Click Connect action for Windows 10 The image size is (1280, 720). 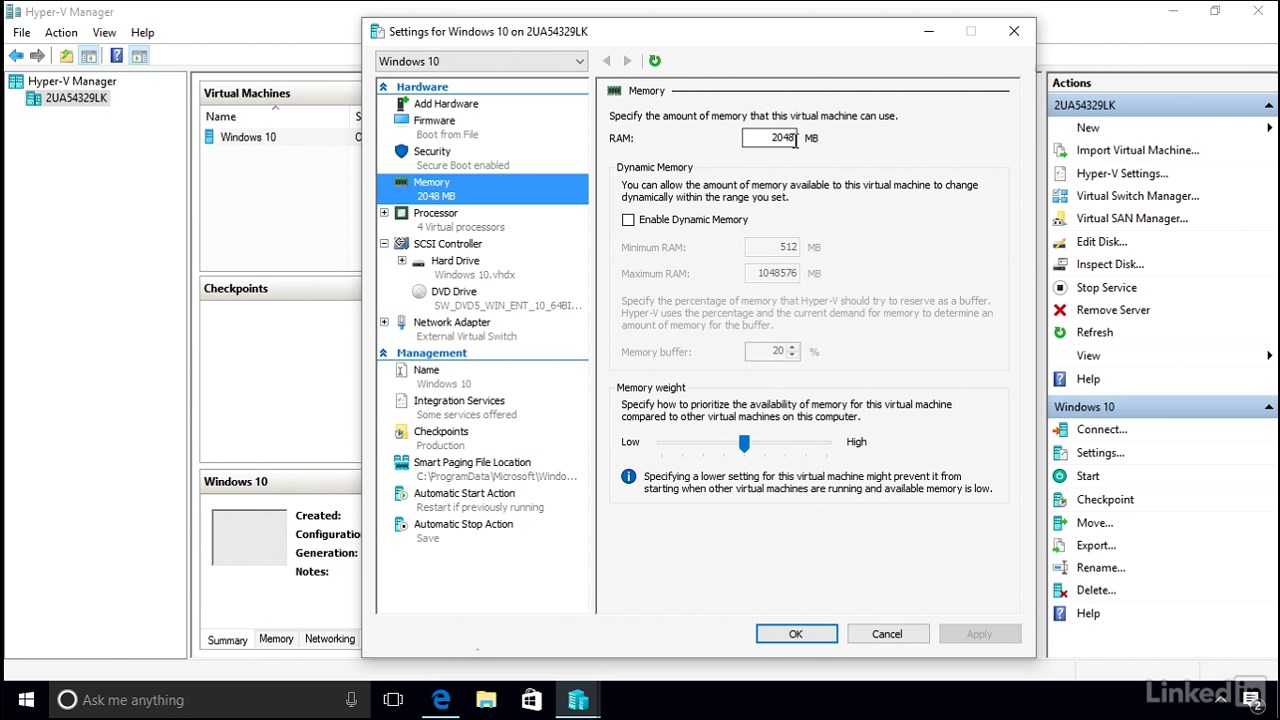coord(1101,430)
